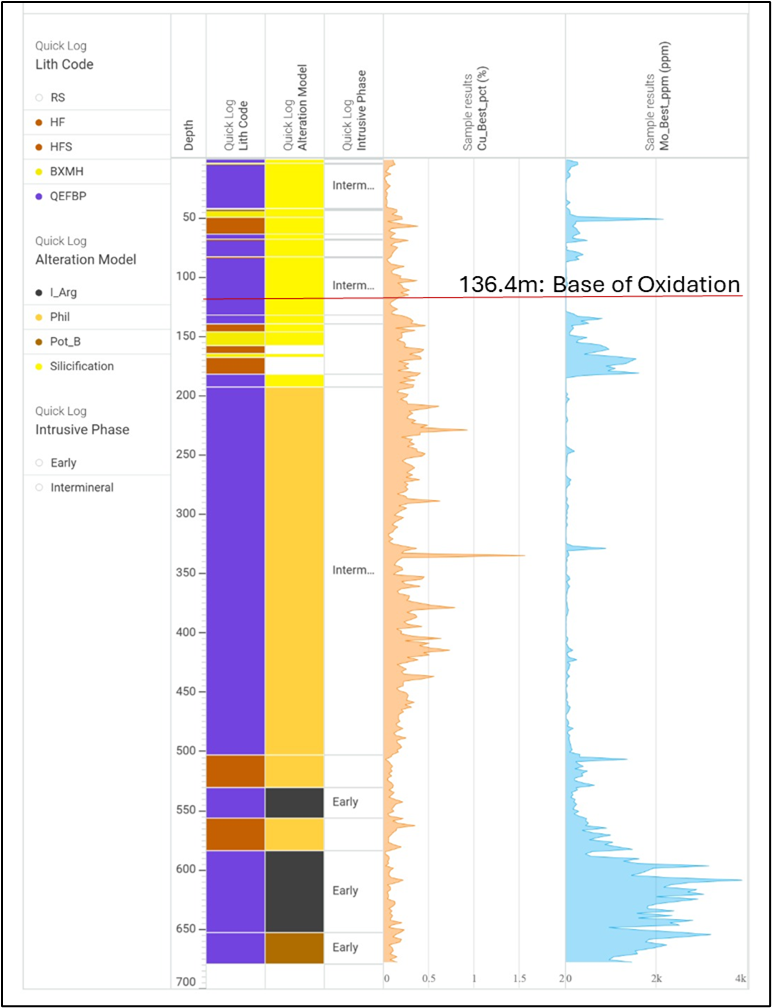
Task: Click the purple QEFBP legend dot
Action: [x=40, y=196]
